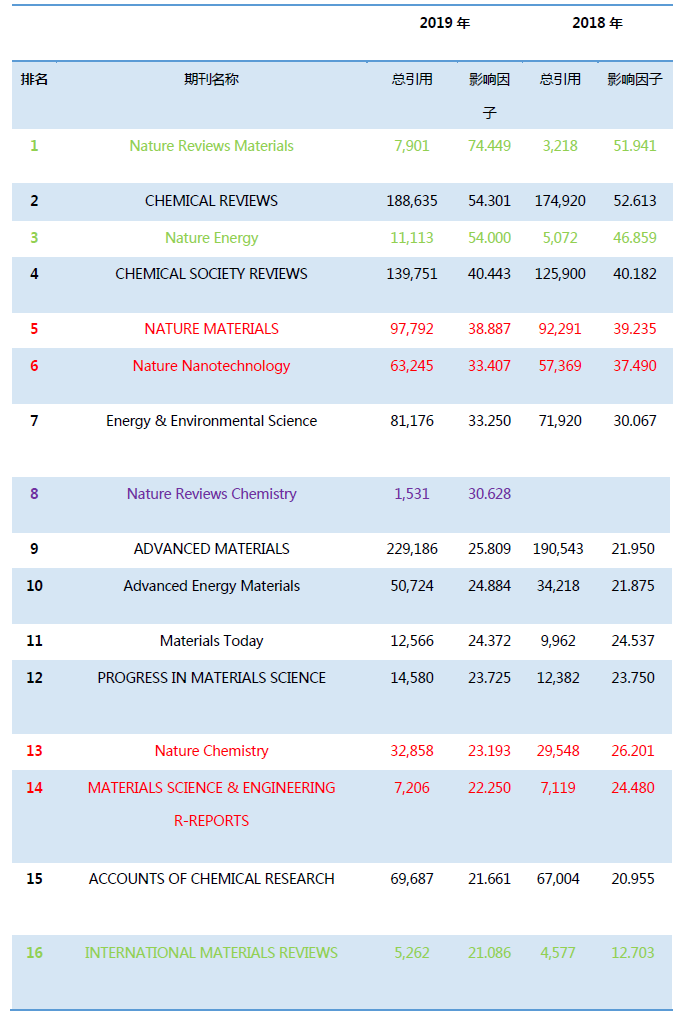
Task: Select the citation count 139,751
Action: tap(411, 274)
